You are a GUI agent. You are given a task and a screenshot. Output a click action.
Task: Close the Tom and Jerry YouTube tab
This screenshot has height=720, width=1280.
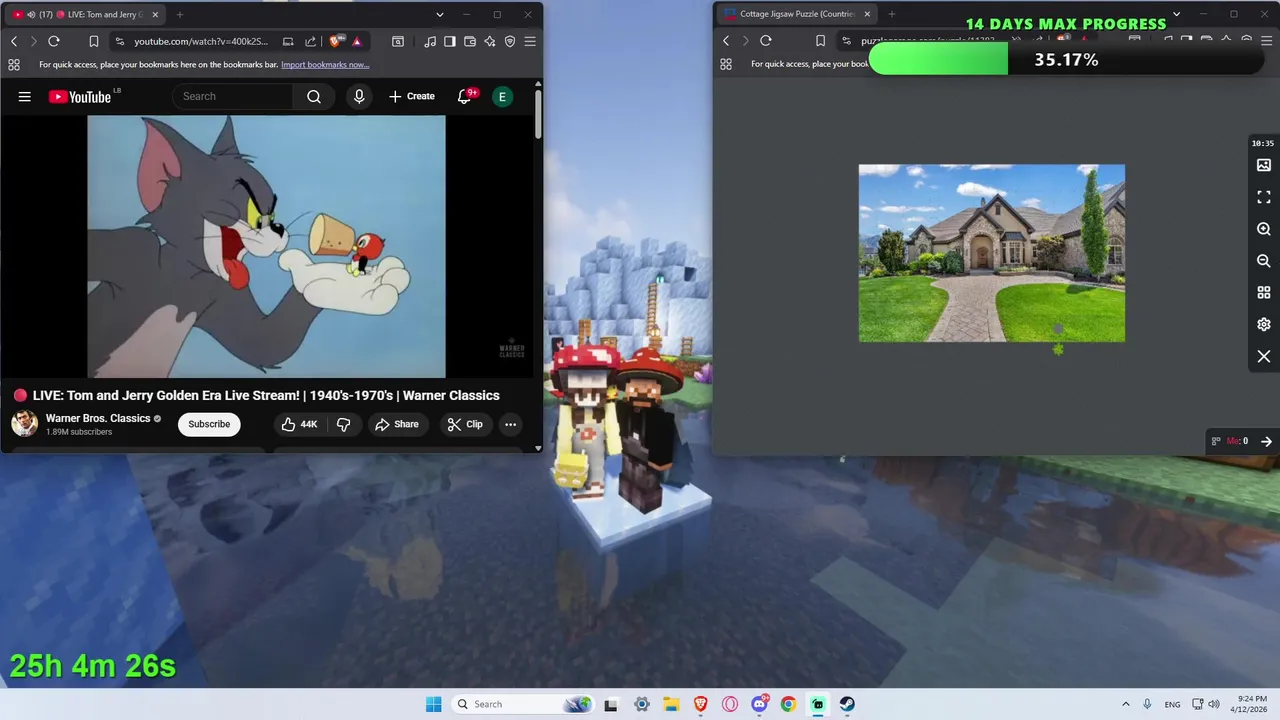tap(155, 15)
